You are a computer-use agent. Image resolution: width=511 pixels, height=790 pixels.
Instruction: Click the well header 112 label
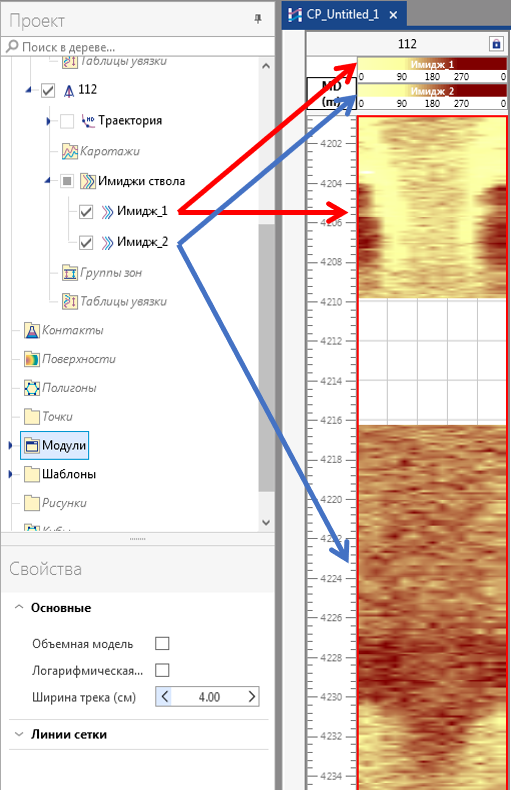(407, 44)
